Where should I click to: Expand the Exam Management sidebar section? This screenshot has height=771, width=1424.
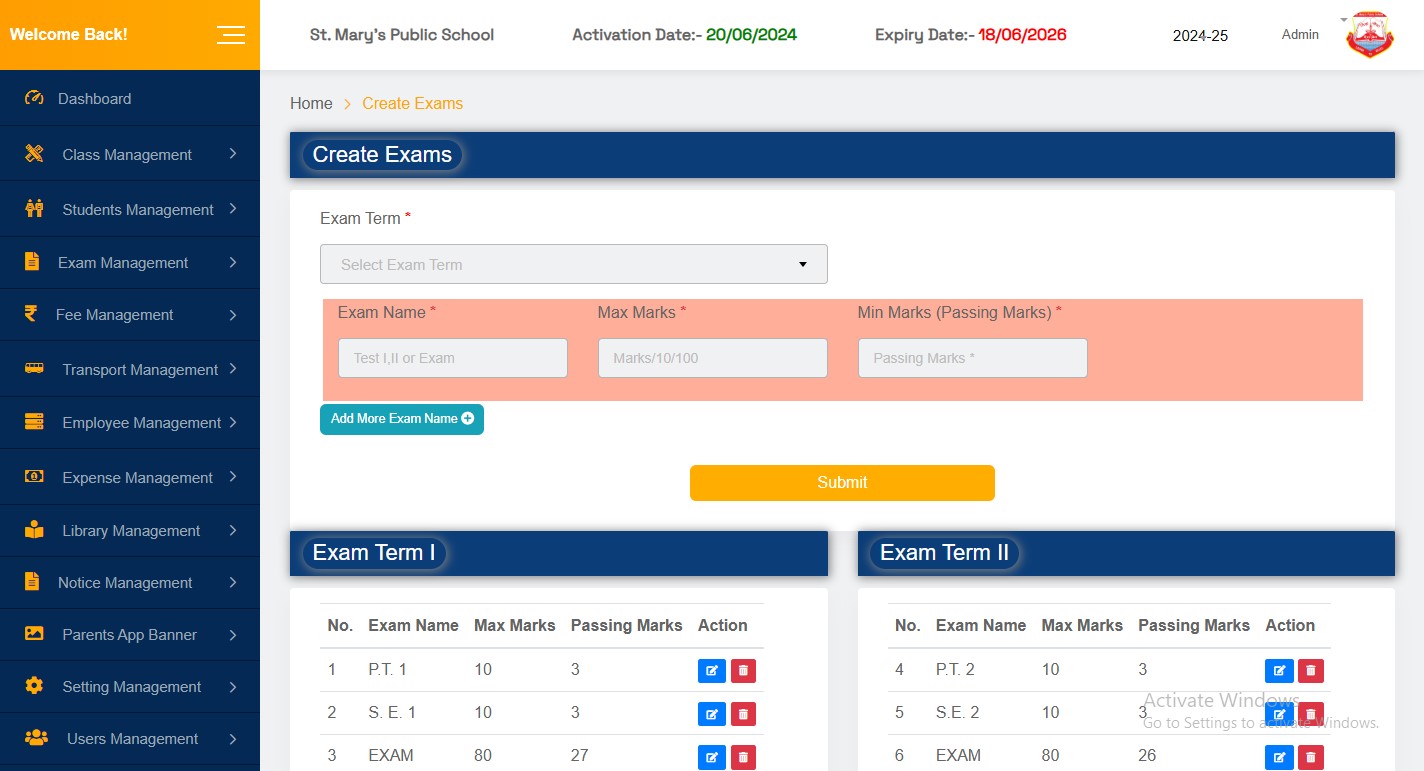[x=122, y=262]
